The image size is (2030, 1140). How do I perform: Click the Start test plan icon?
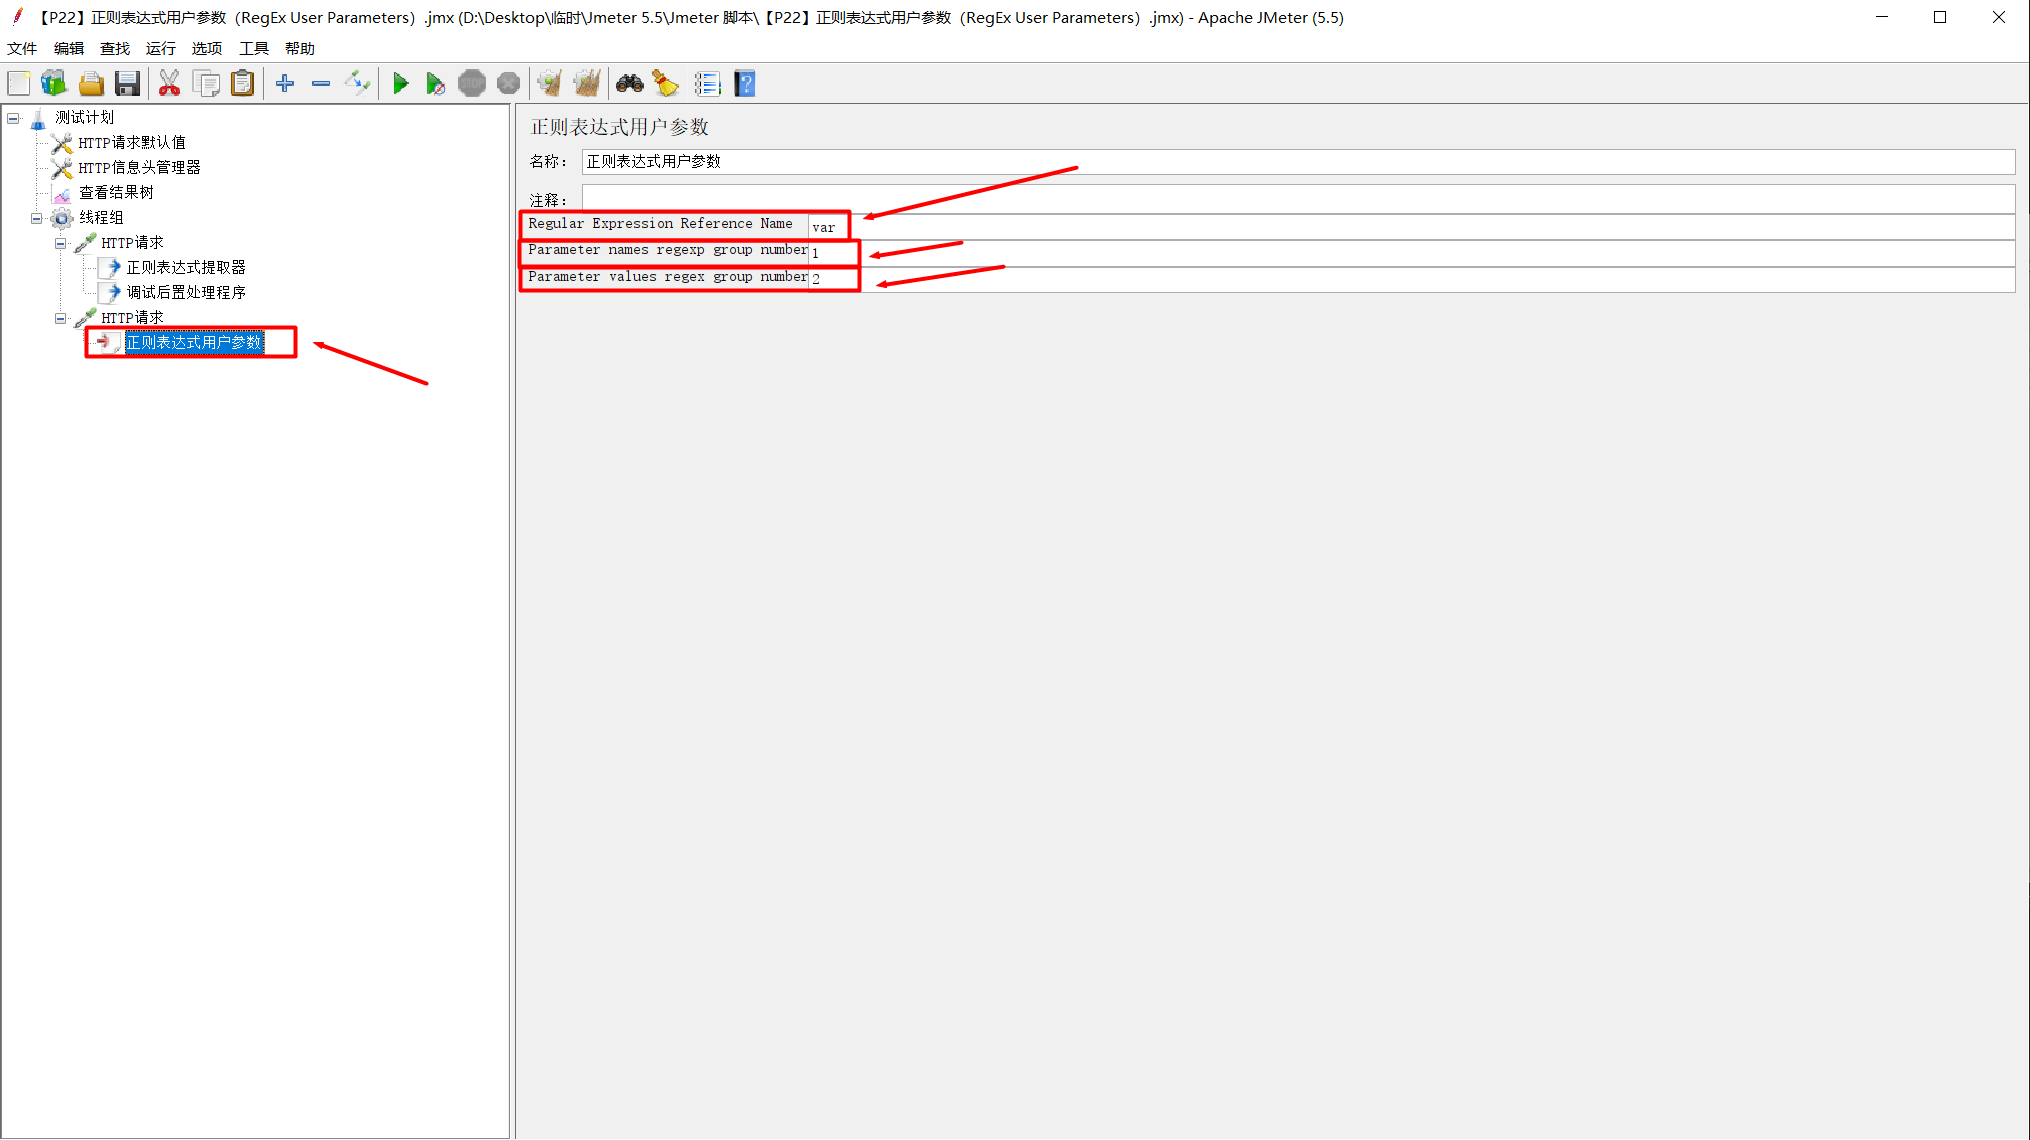[402, 85]
